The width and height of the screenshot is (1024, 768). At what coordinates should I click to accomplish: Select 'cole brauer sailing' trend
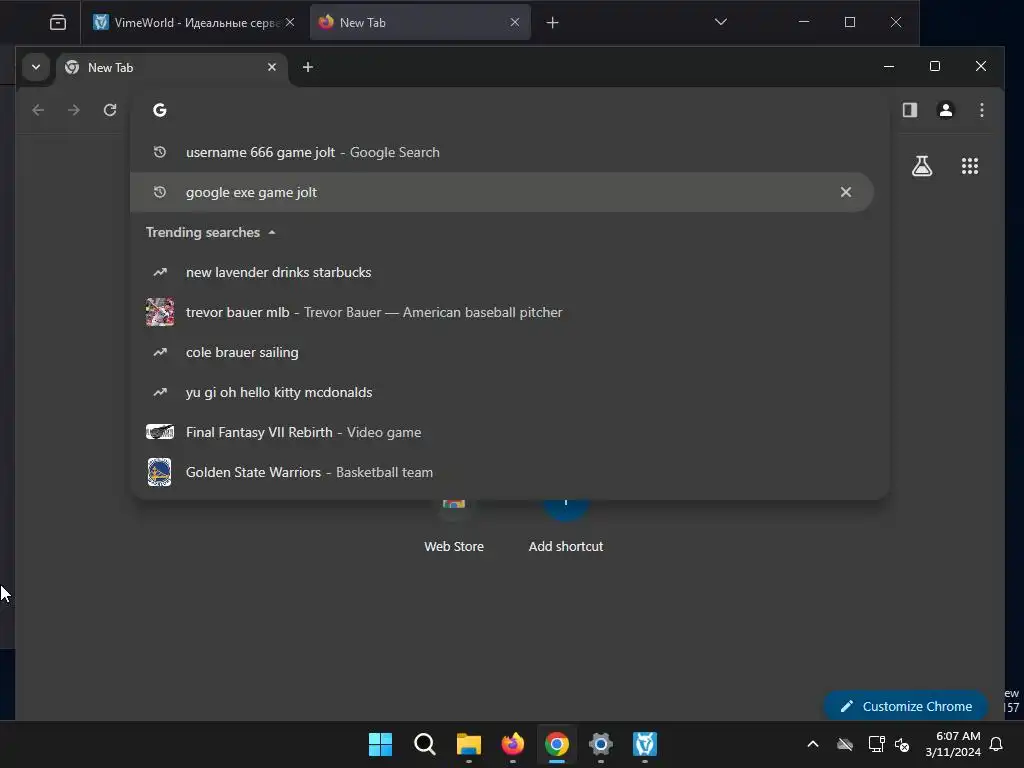coord(502,352)
